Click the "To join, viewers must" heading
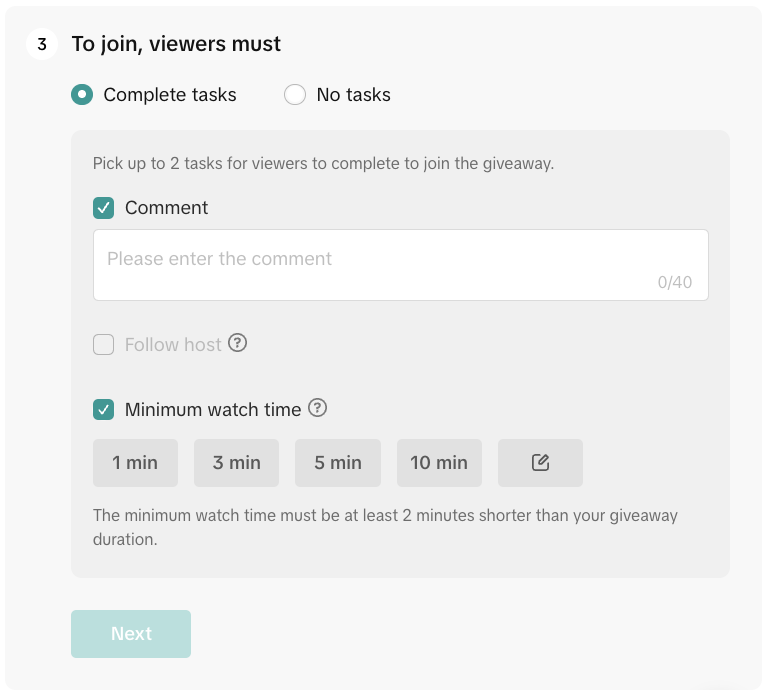 pos(176,45)
